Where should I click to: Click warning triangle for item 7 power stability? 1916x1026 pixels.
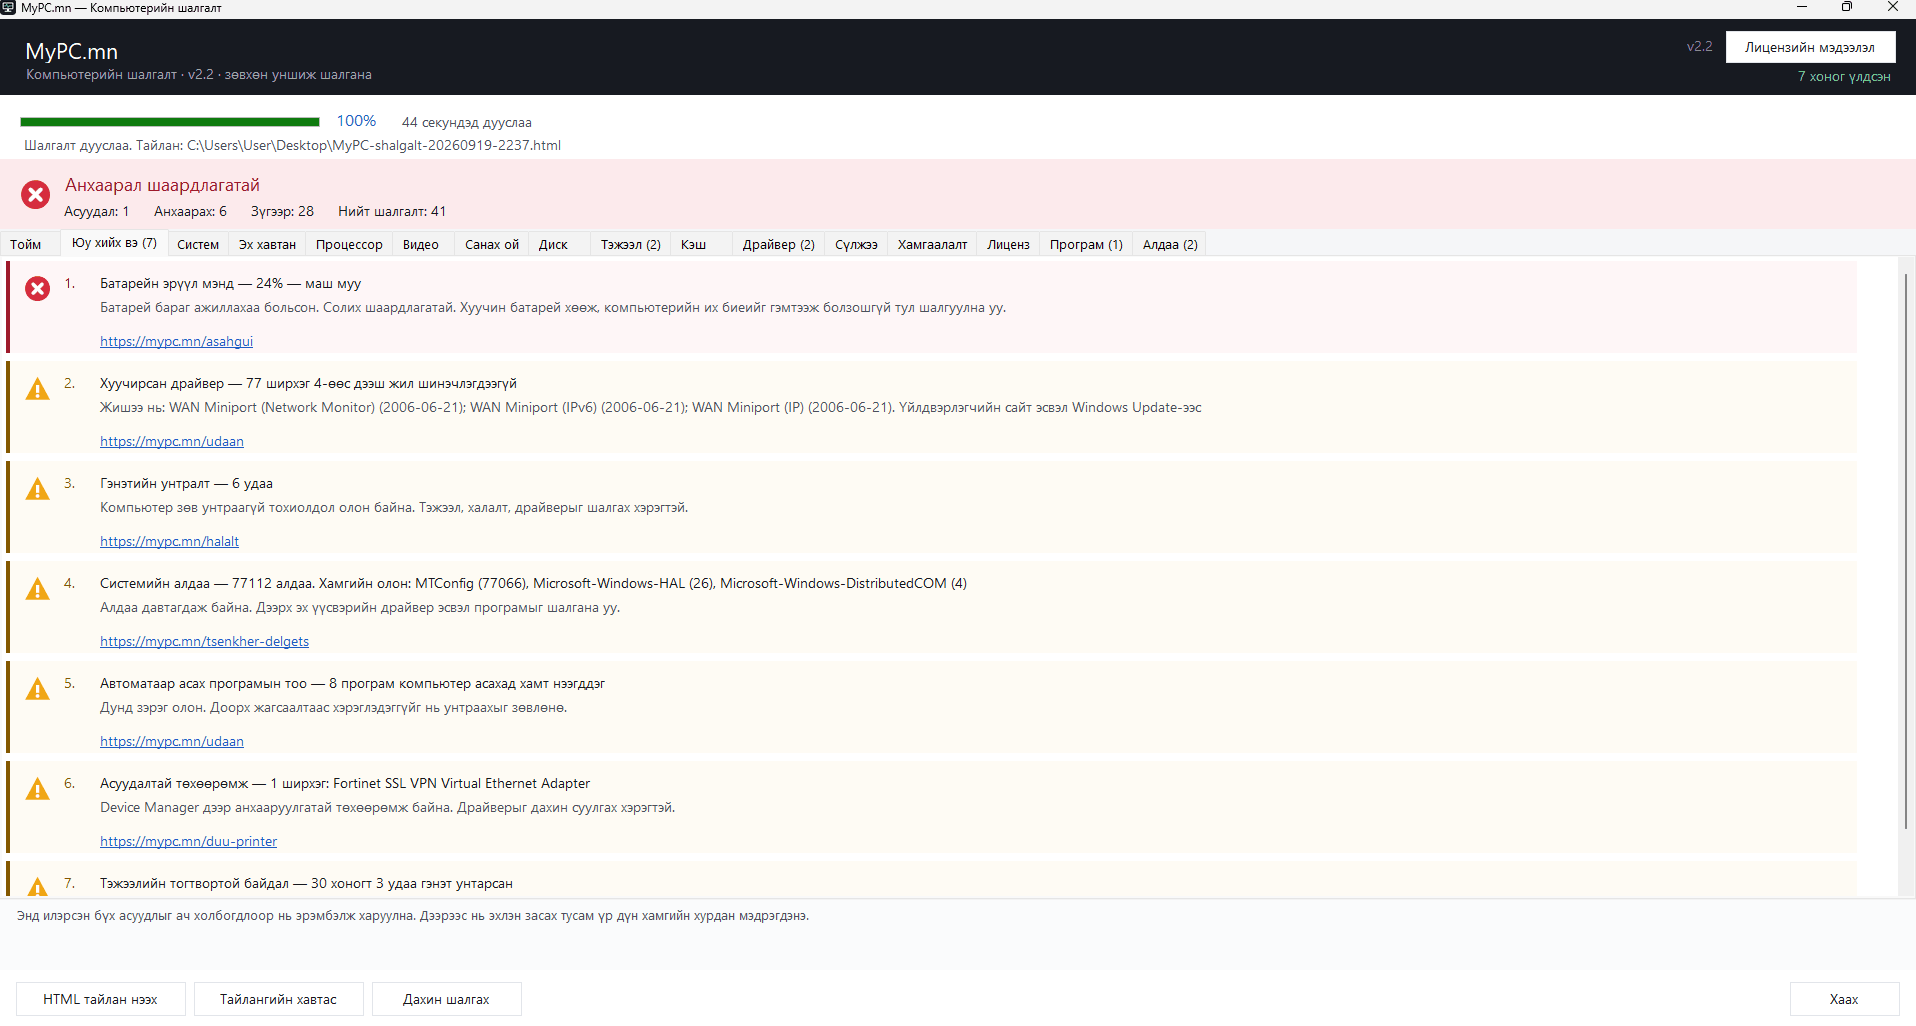[38, 887]
